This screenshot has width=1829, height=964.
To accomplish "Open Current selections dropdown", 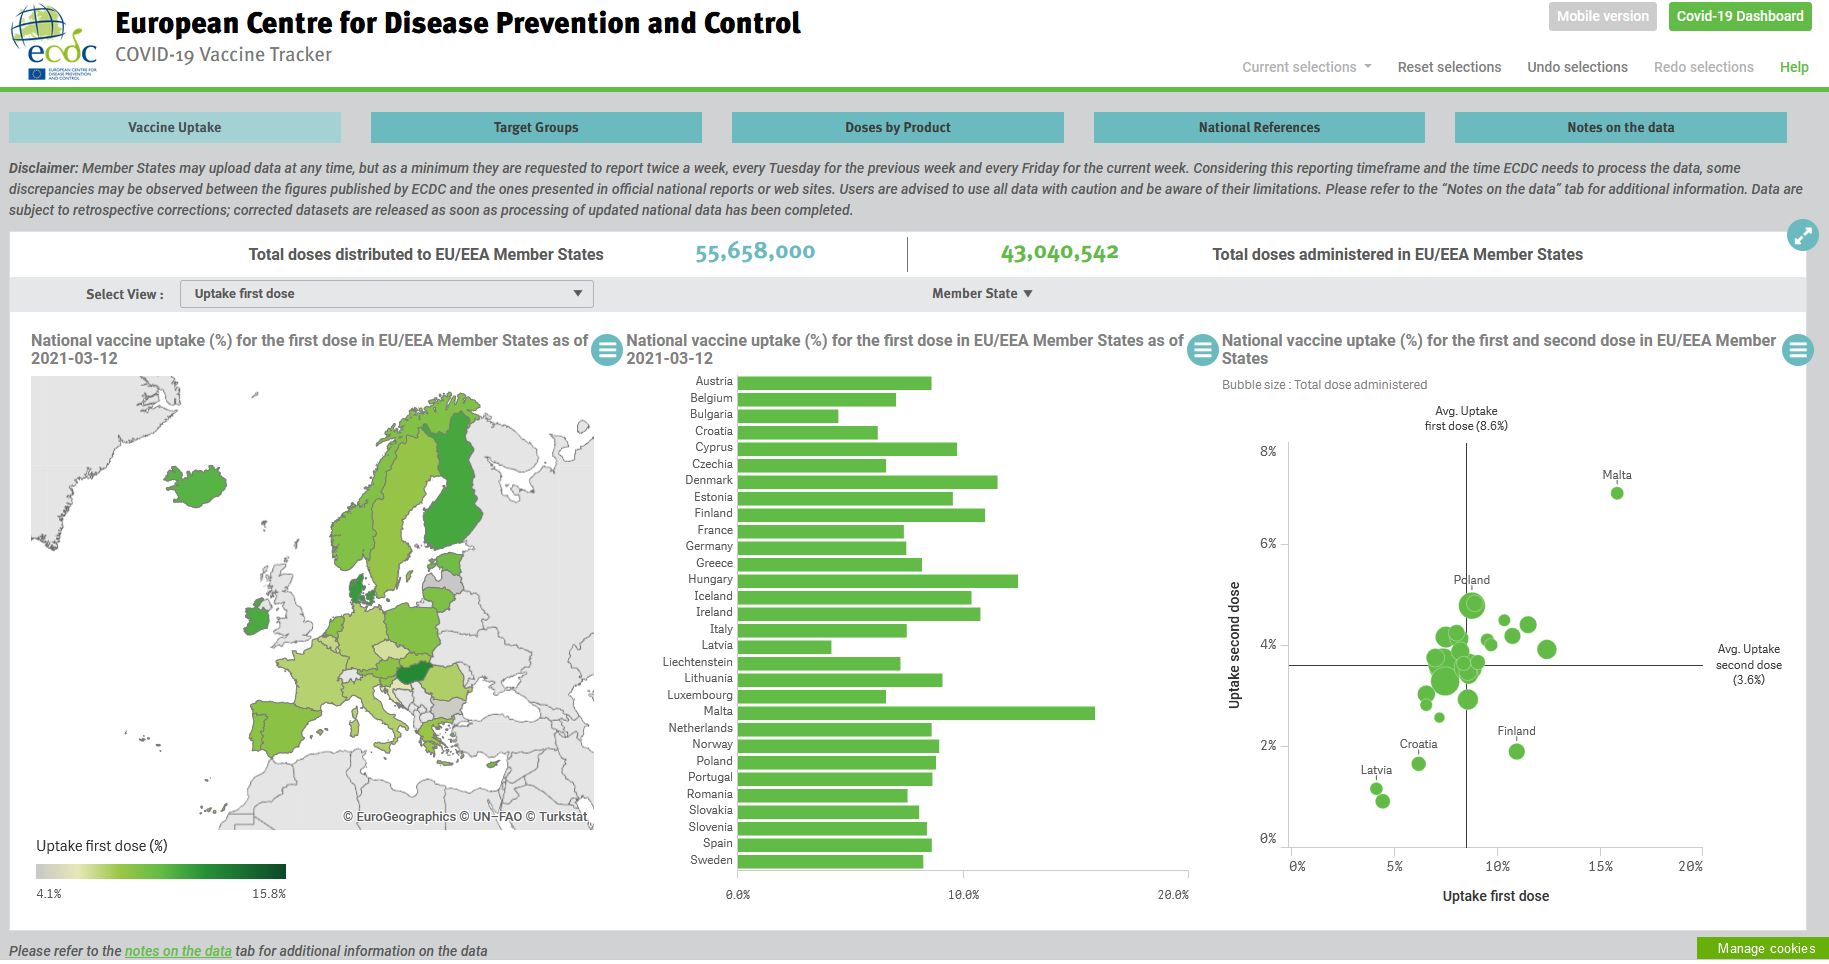I will 1307,67.
